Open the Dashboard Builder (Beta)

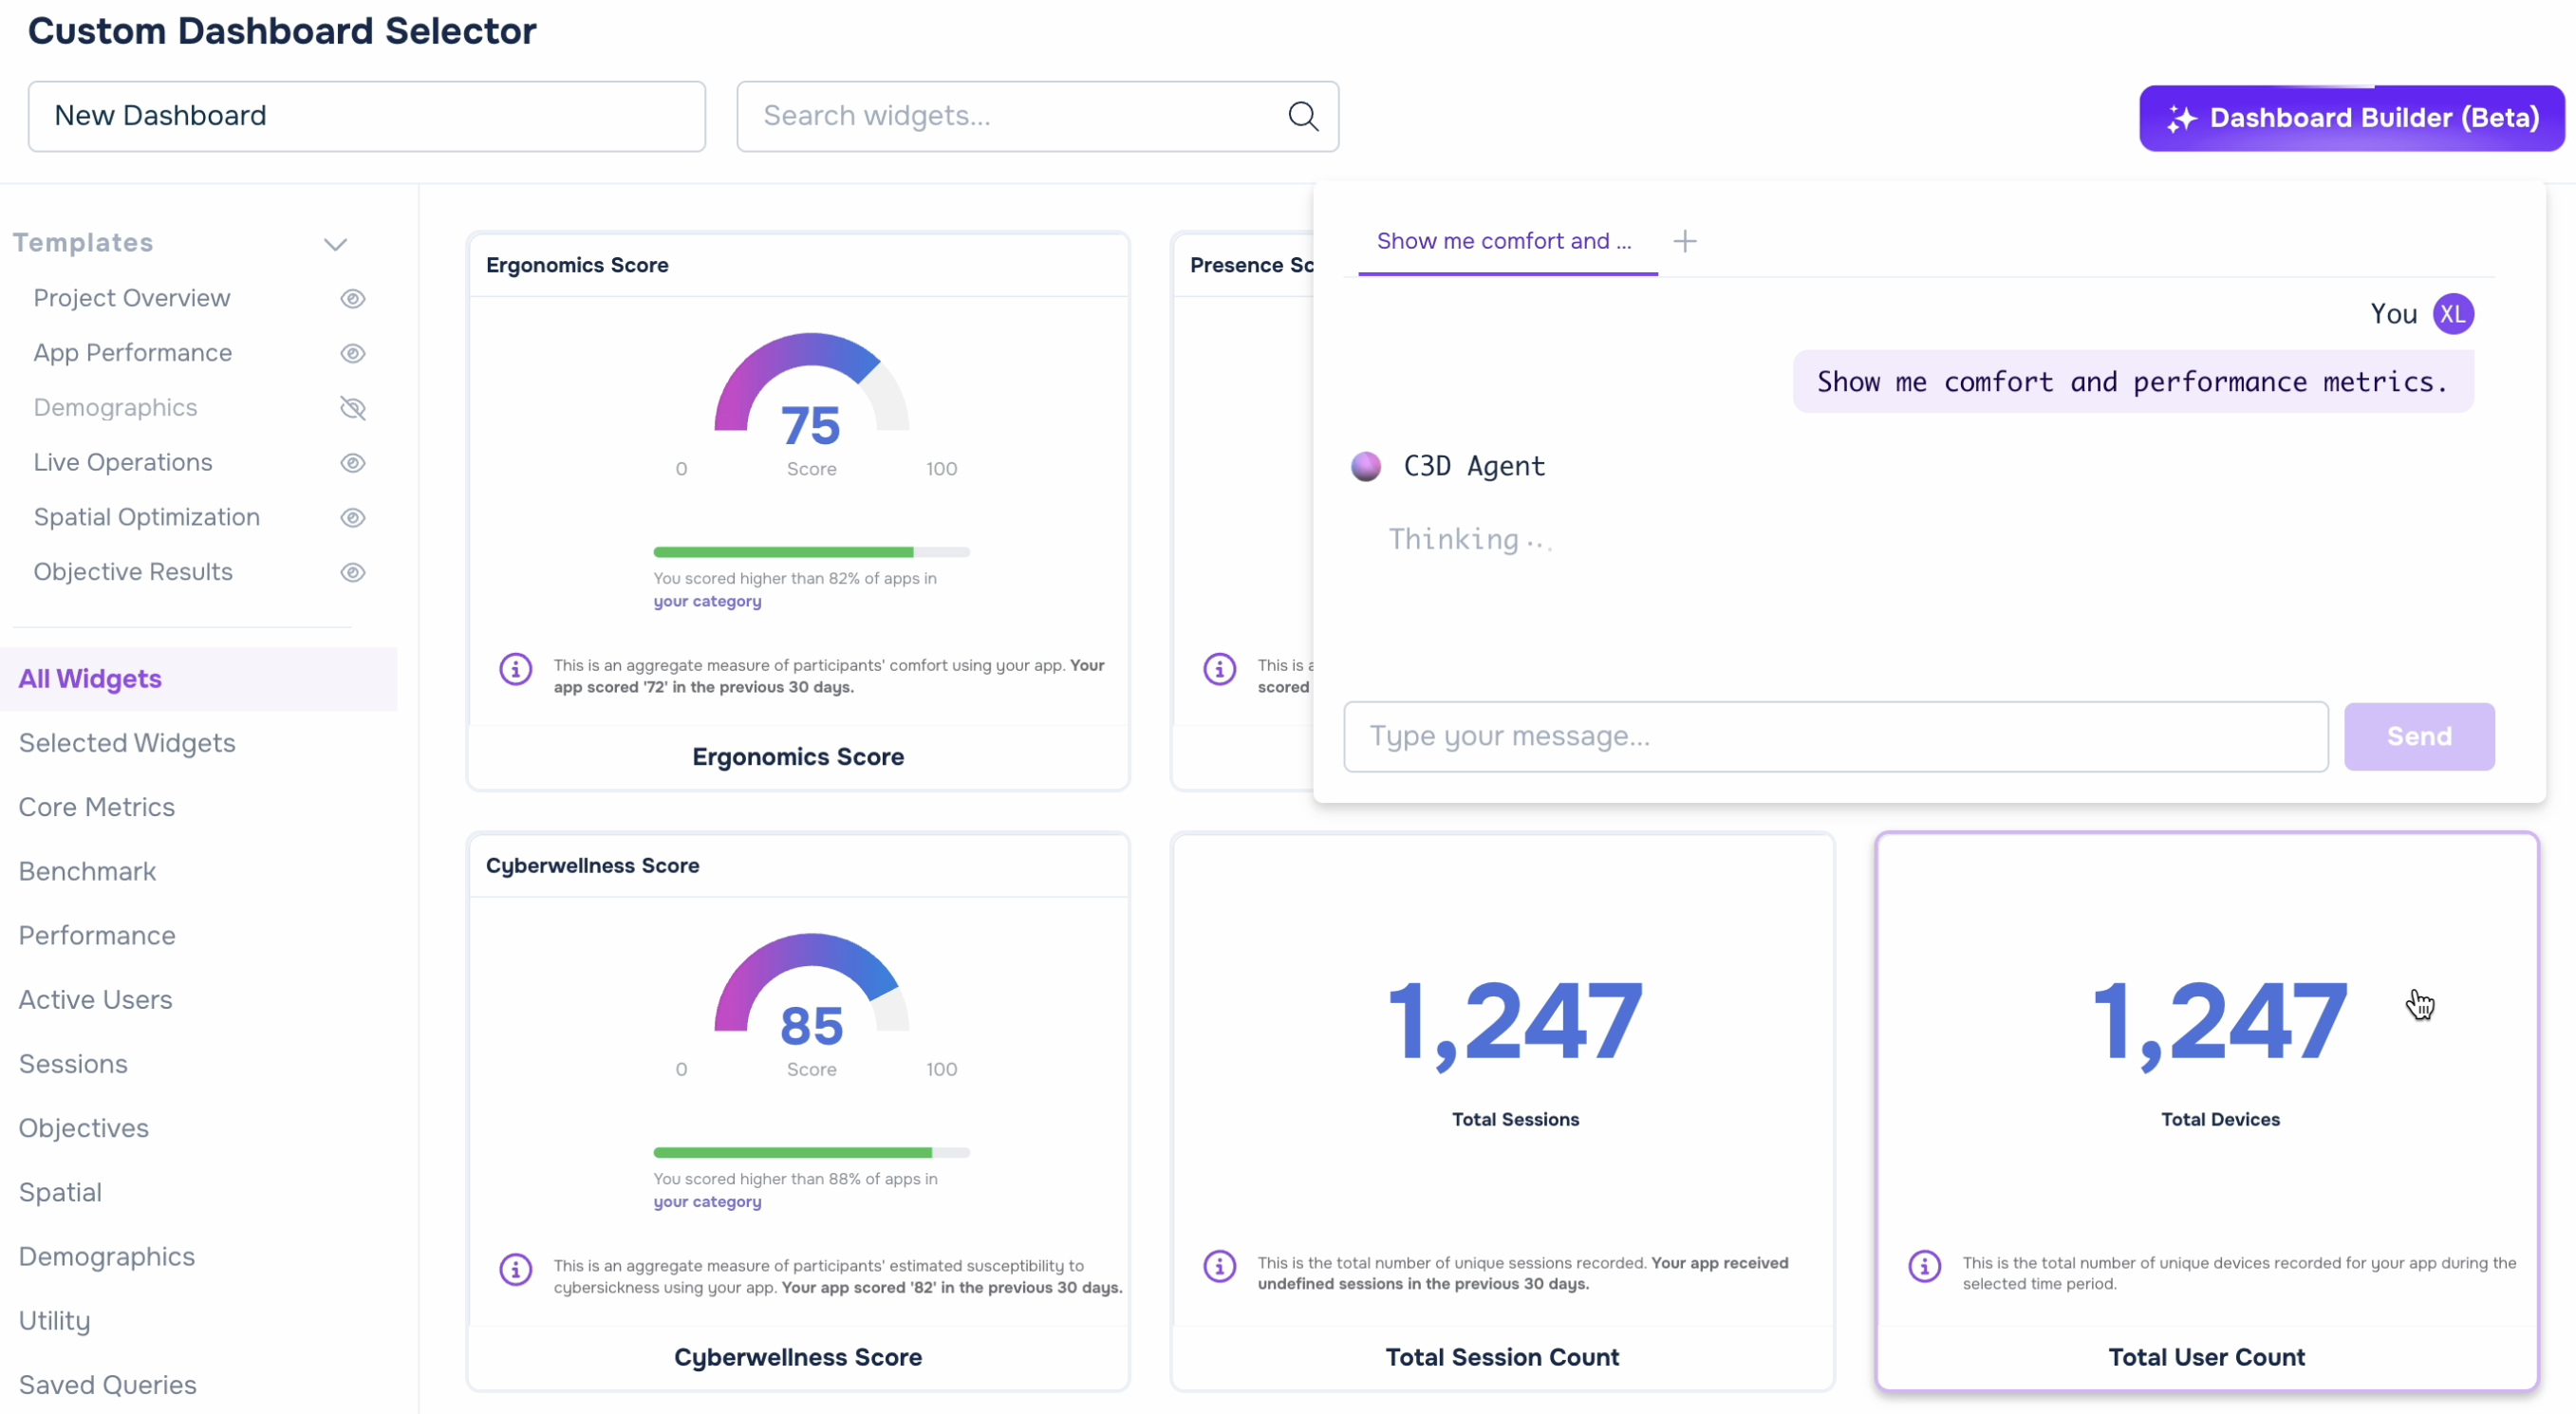click(2352, 118)
